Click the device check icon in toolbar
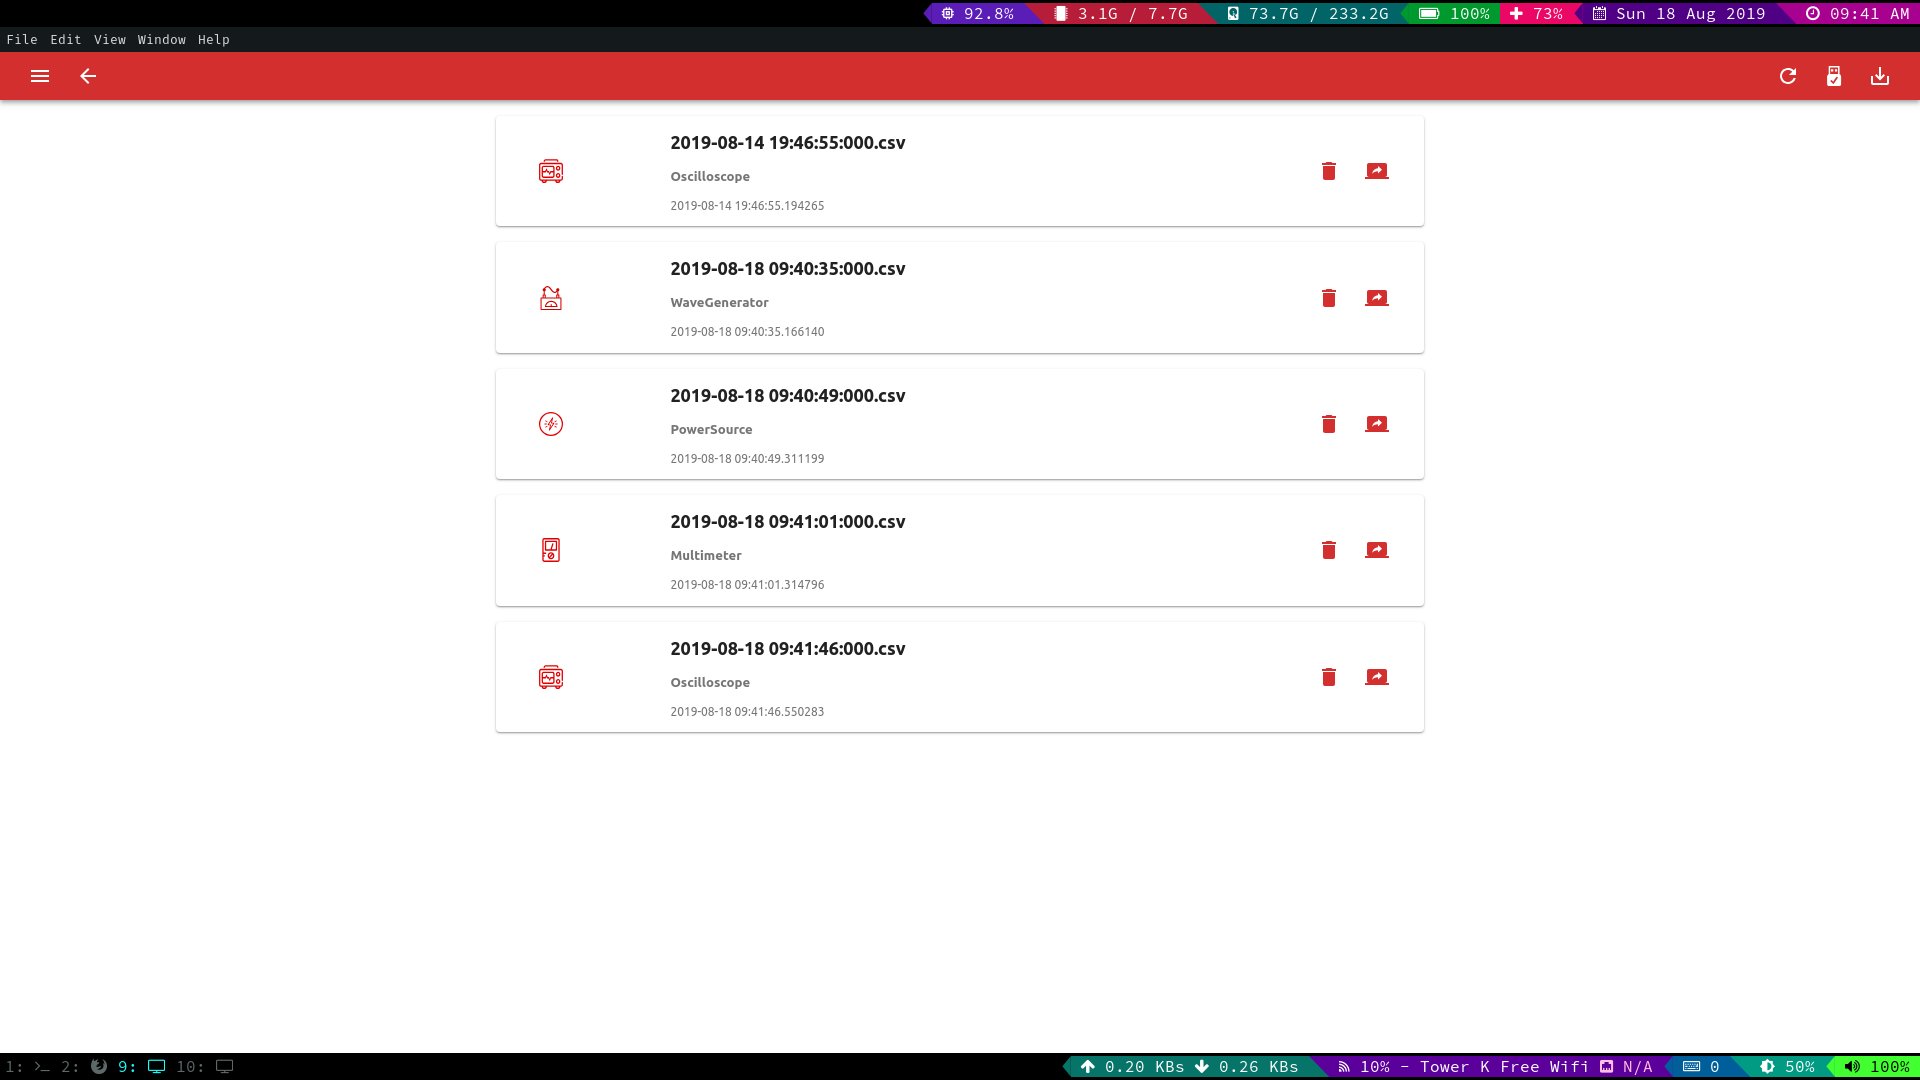This screenshot has height=1080, width=1920. click(x=1834, y=76)
